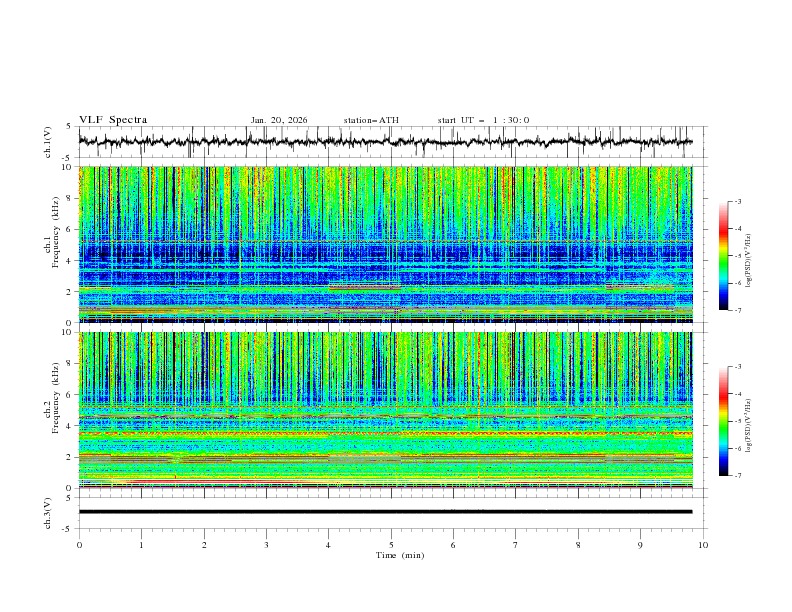Click the "5" tick label on Time axis
Screen dimensions: 792x612
391,545
